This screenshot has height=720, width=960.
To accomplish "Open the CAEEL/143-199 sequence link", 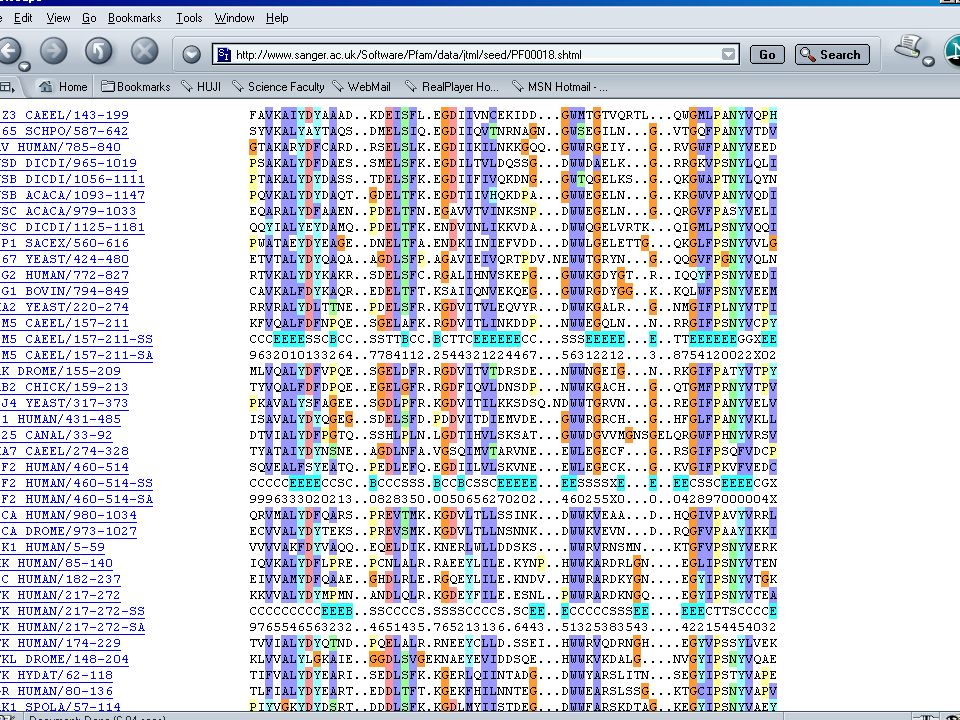I will (65, 115).
